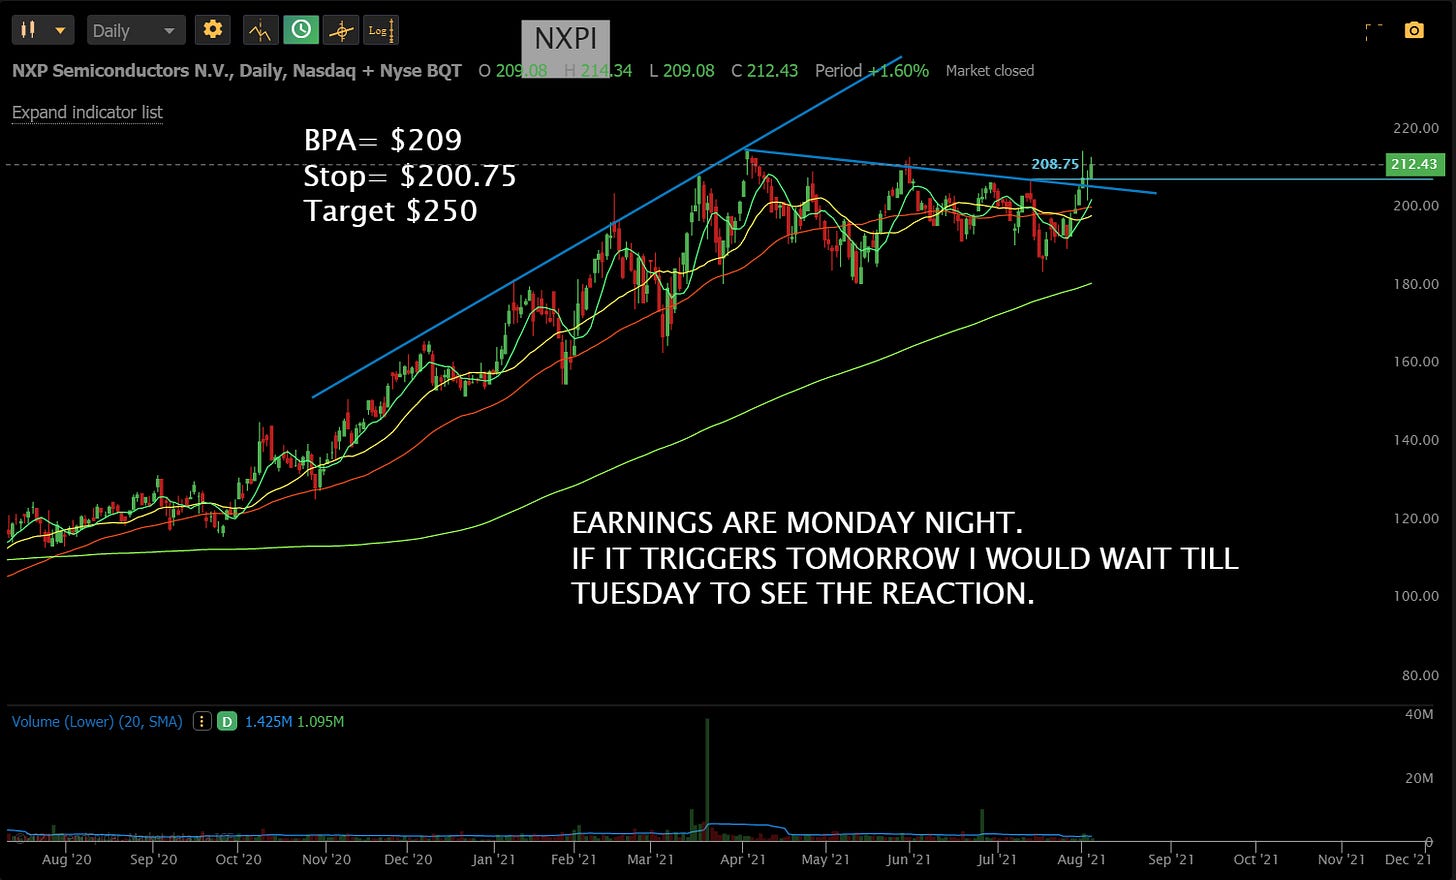
Task: Click the fullscreen corners icon
Action: click(1373, 31)
